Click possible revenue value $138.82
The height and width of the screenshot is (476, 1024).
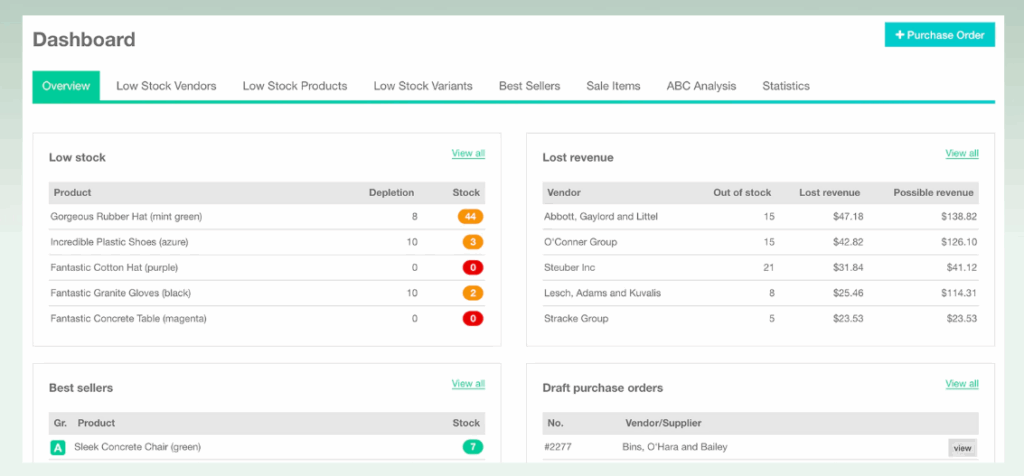[x=959, y=217]
